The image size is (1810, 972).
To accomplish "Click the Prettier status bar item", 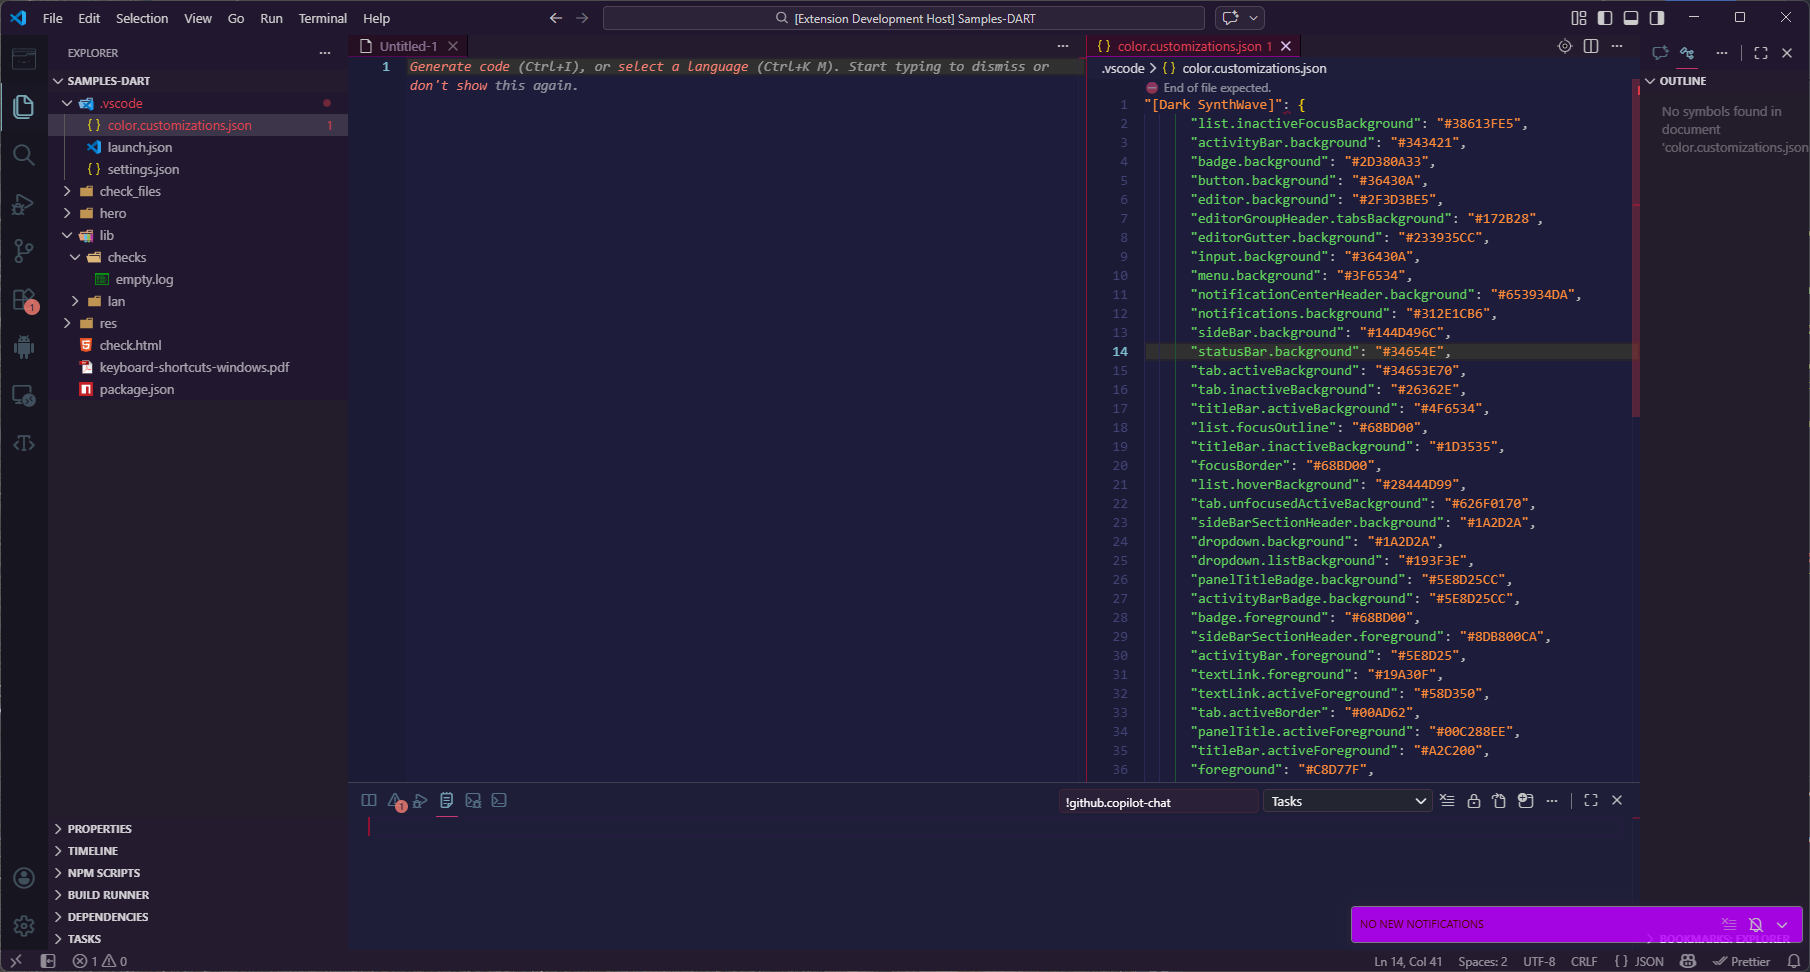I will pos(1741,961).
